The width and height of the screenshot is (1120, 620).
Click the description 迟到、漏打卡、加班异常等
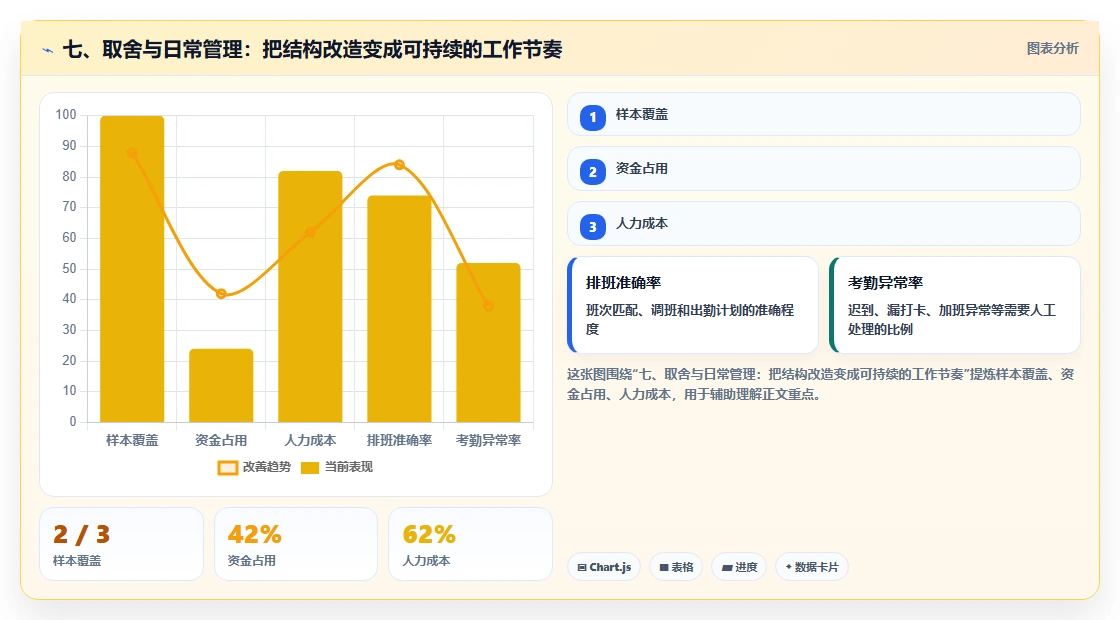pos(951,320)
